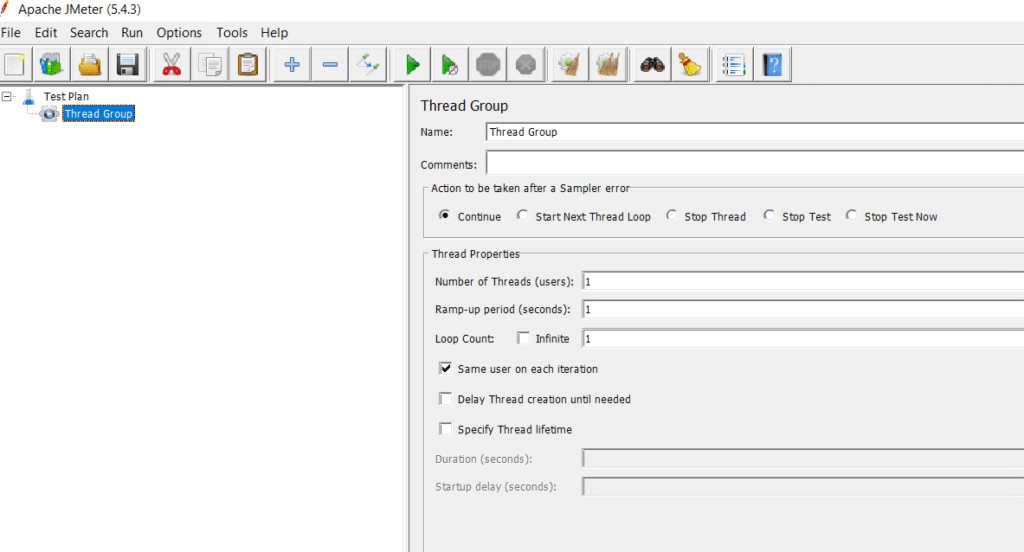This screenshot has height=552, width=1024.
Task: Enable Delay Thread creation until needed
Action: pos(445,398)
